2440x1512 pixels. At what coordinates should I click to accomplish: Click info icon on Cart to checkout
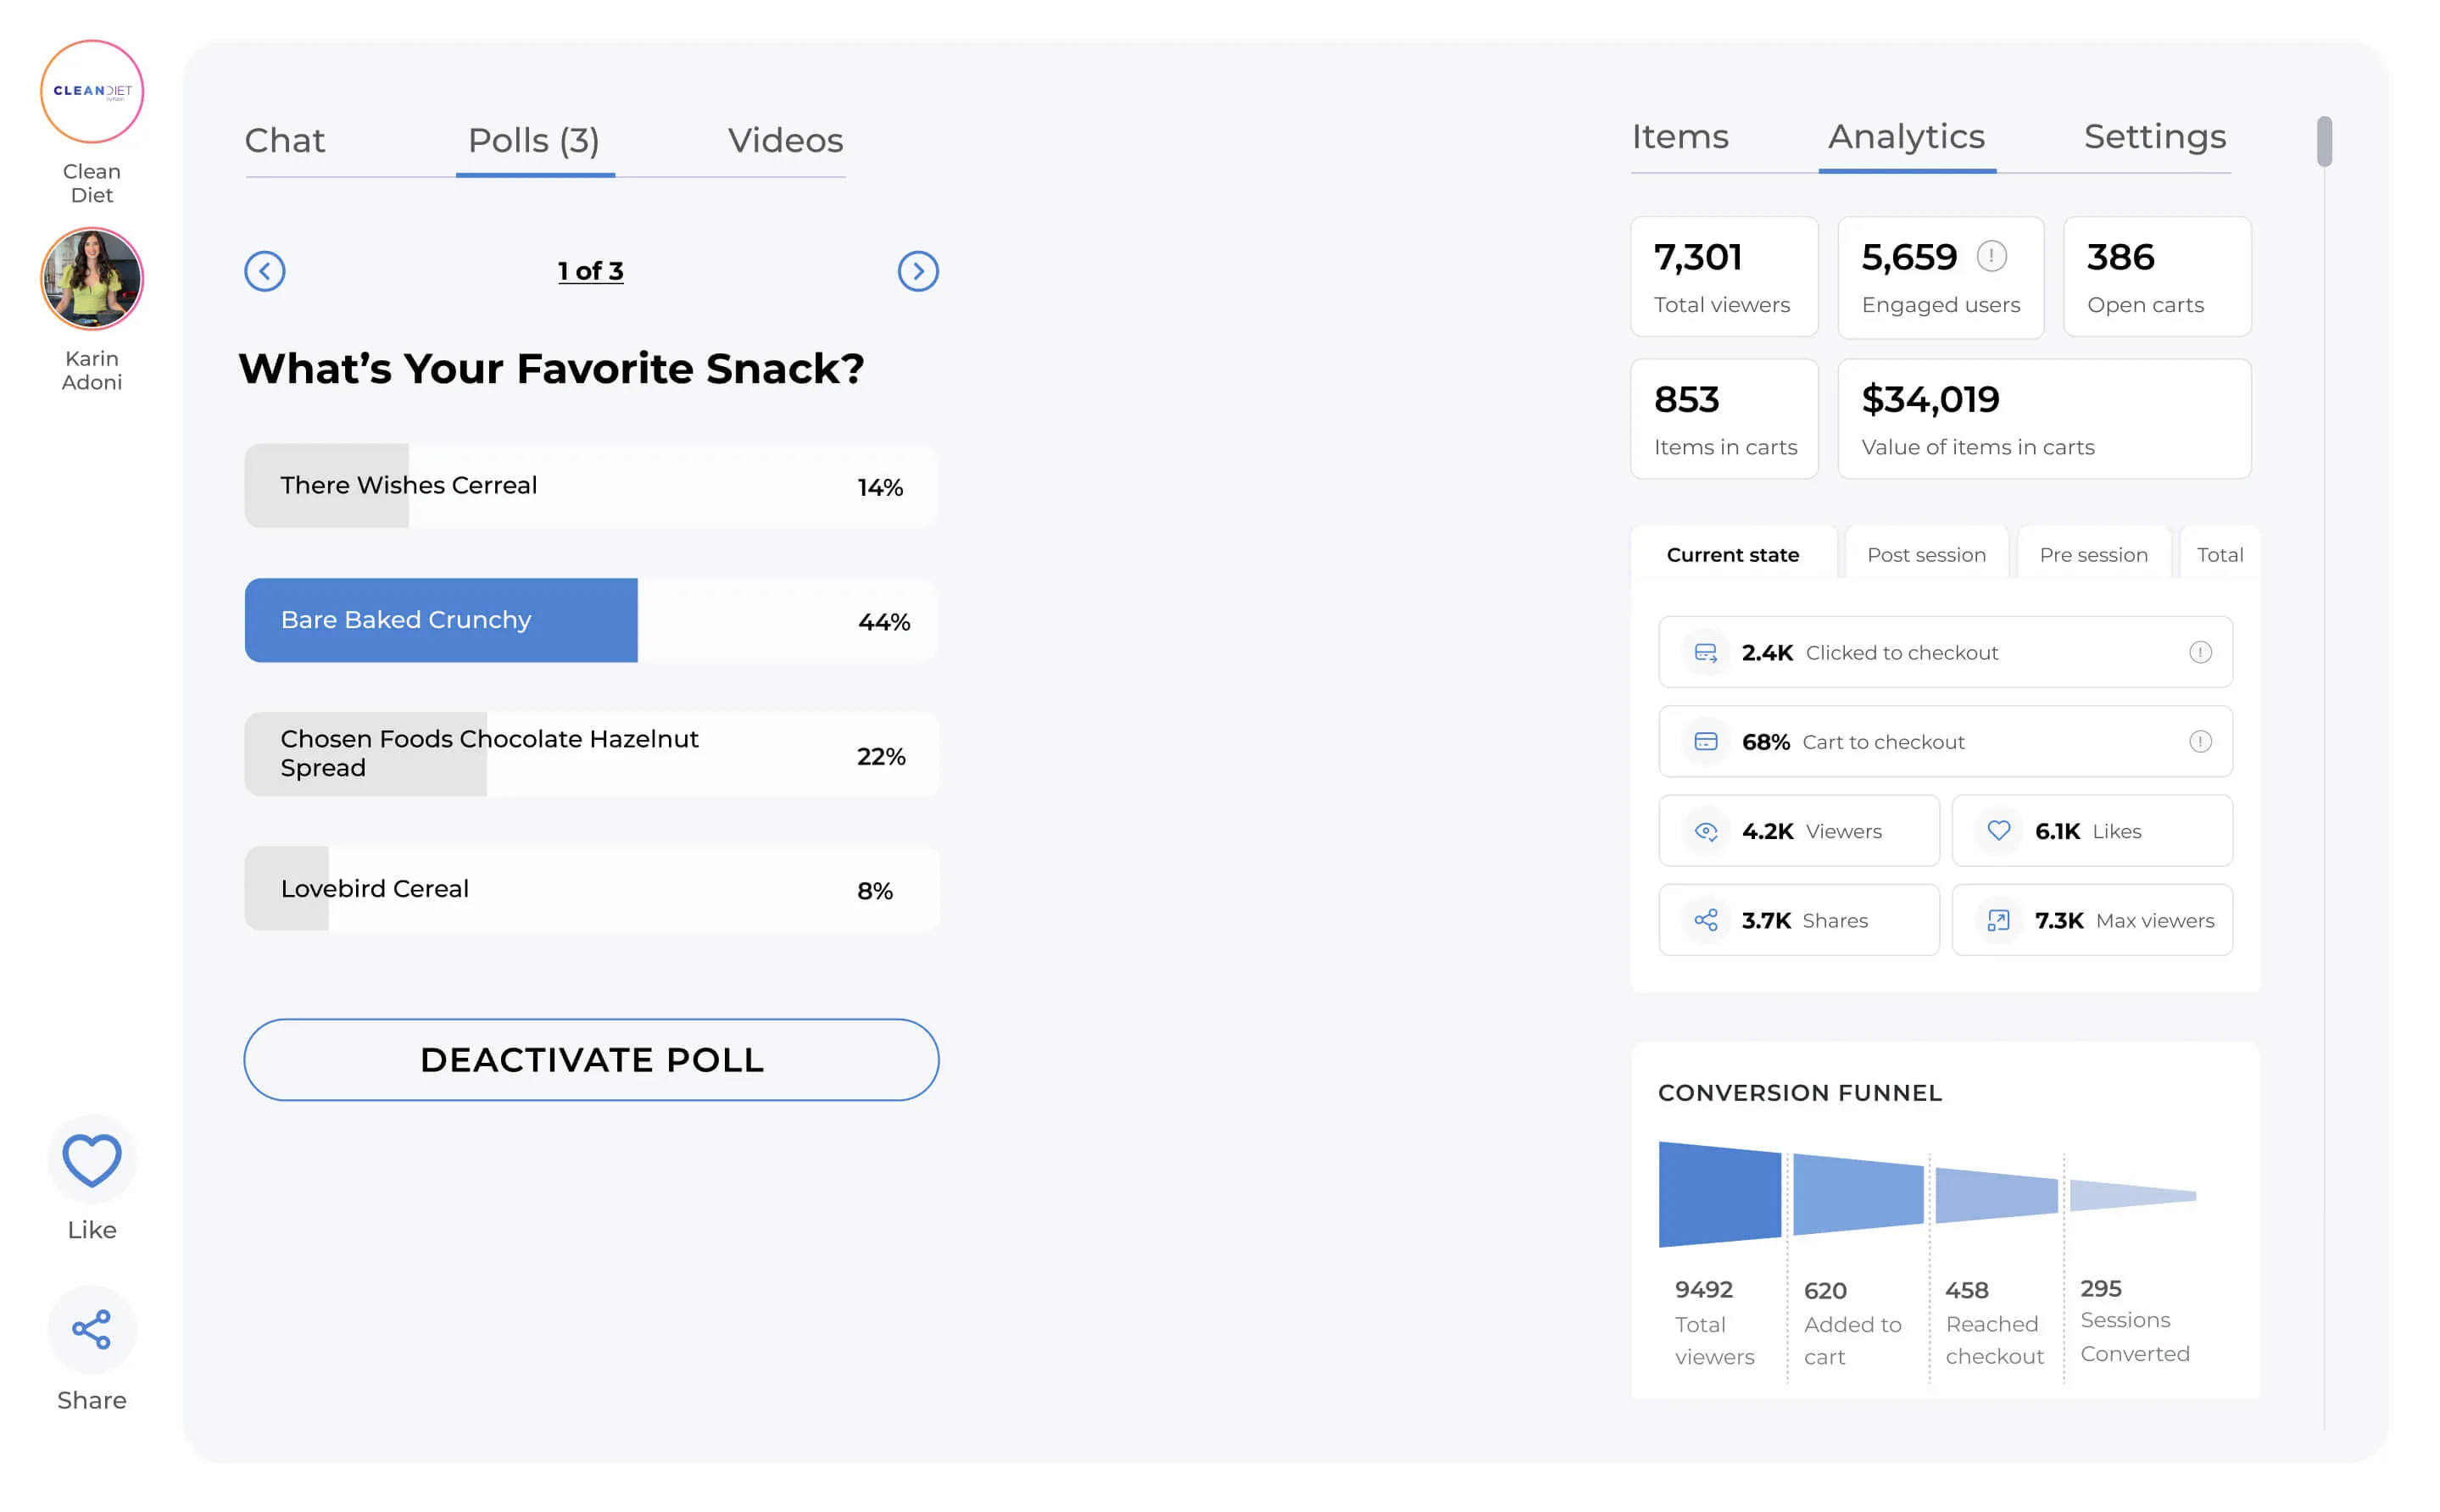coord(2199,741)
